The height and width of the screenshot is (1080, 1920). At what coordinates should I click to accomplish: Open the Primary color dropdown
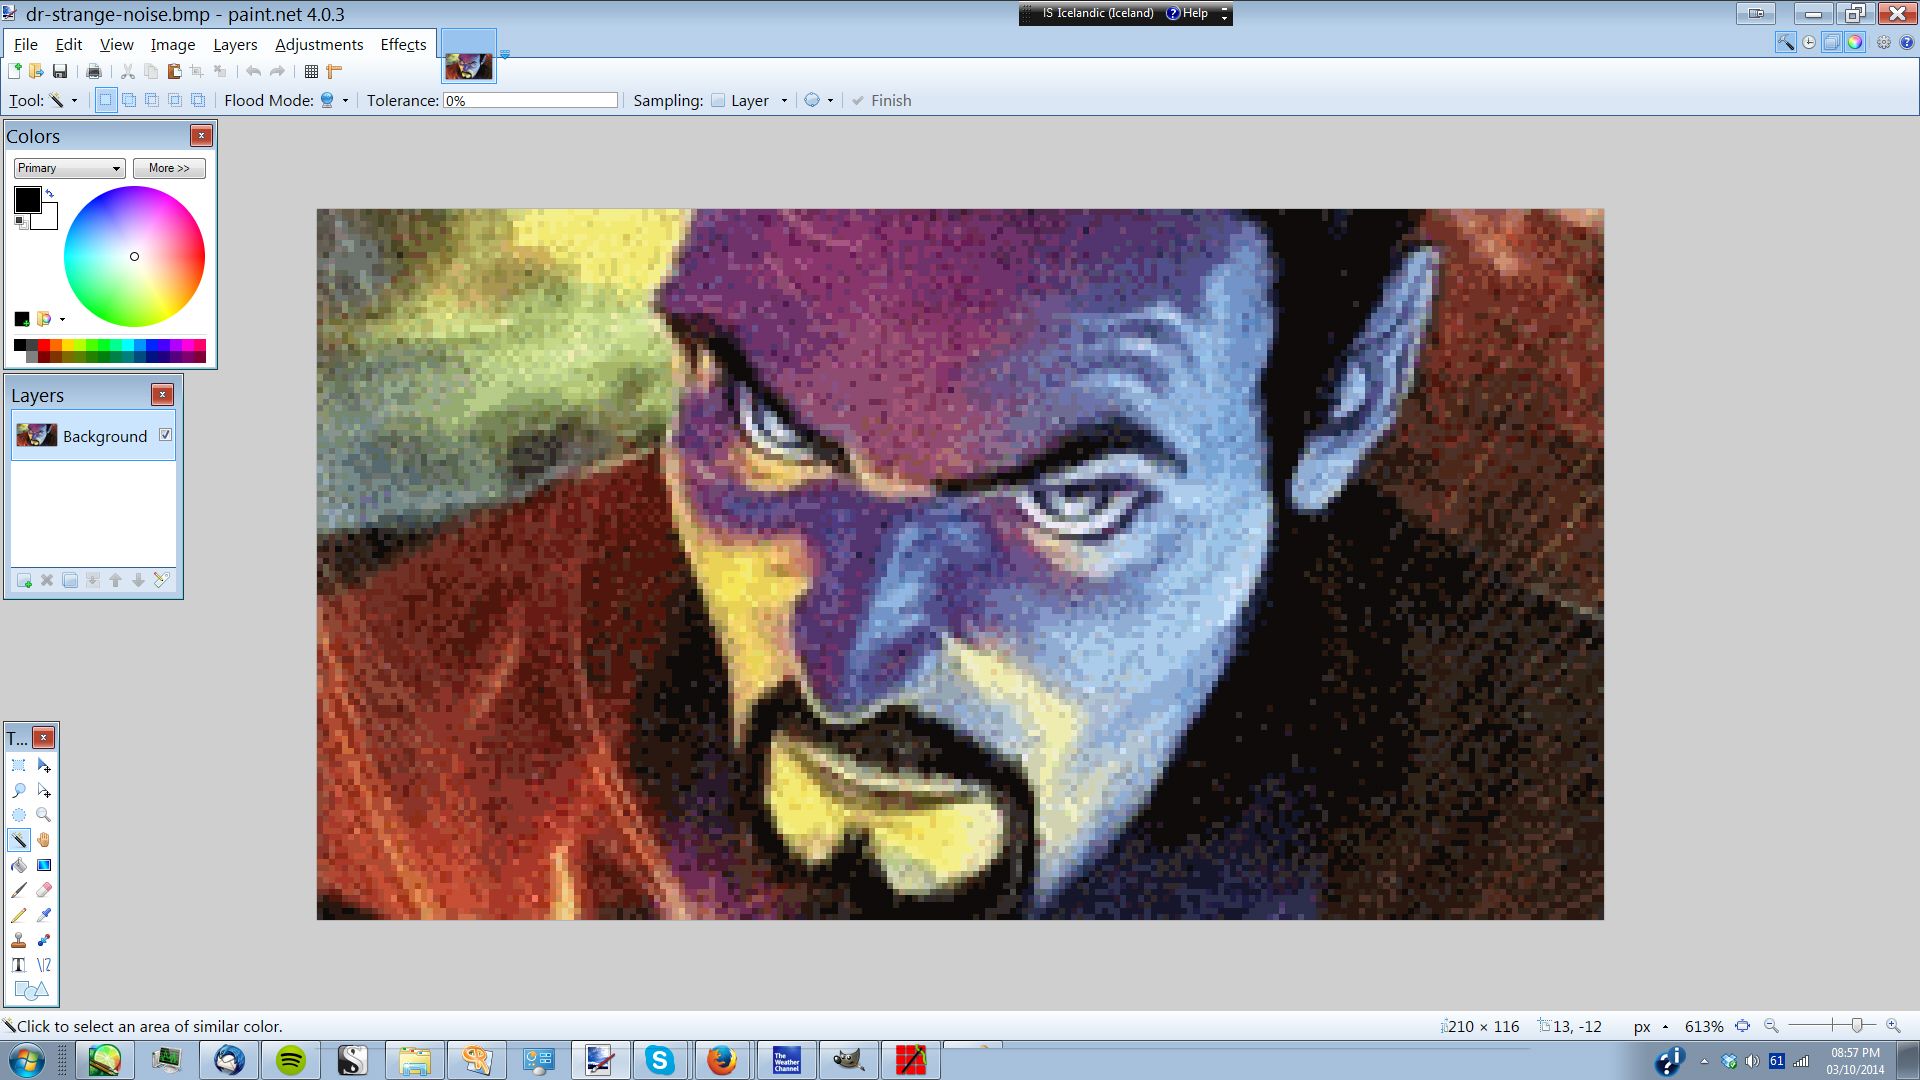[x=69, y=168]
